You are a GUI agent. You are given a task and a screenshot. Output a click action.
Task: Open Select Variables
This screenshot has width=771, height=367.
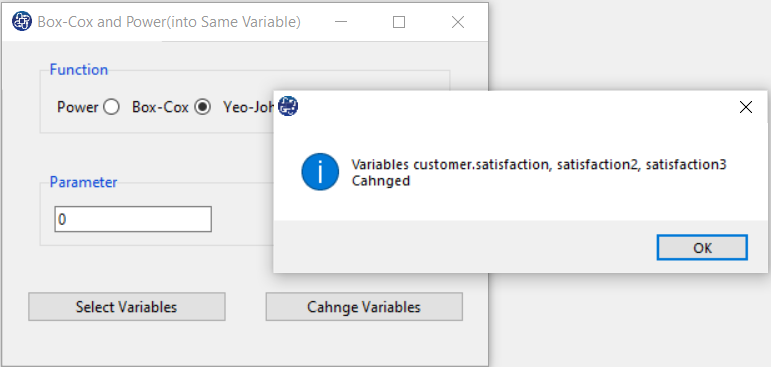(x=127, y=307)
